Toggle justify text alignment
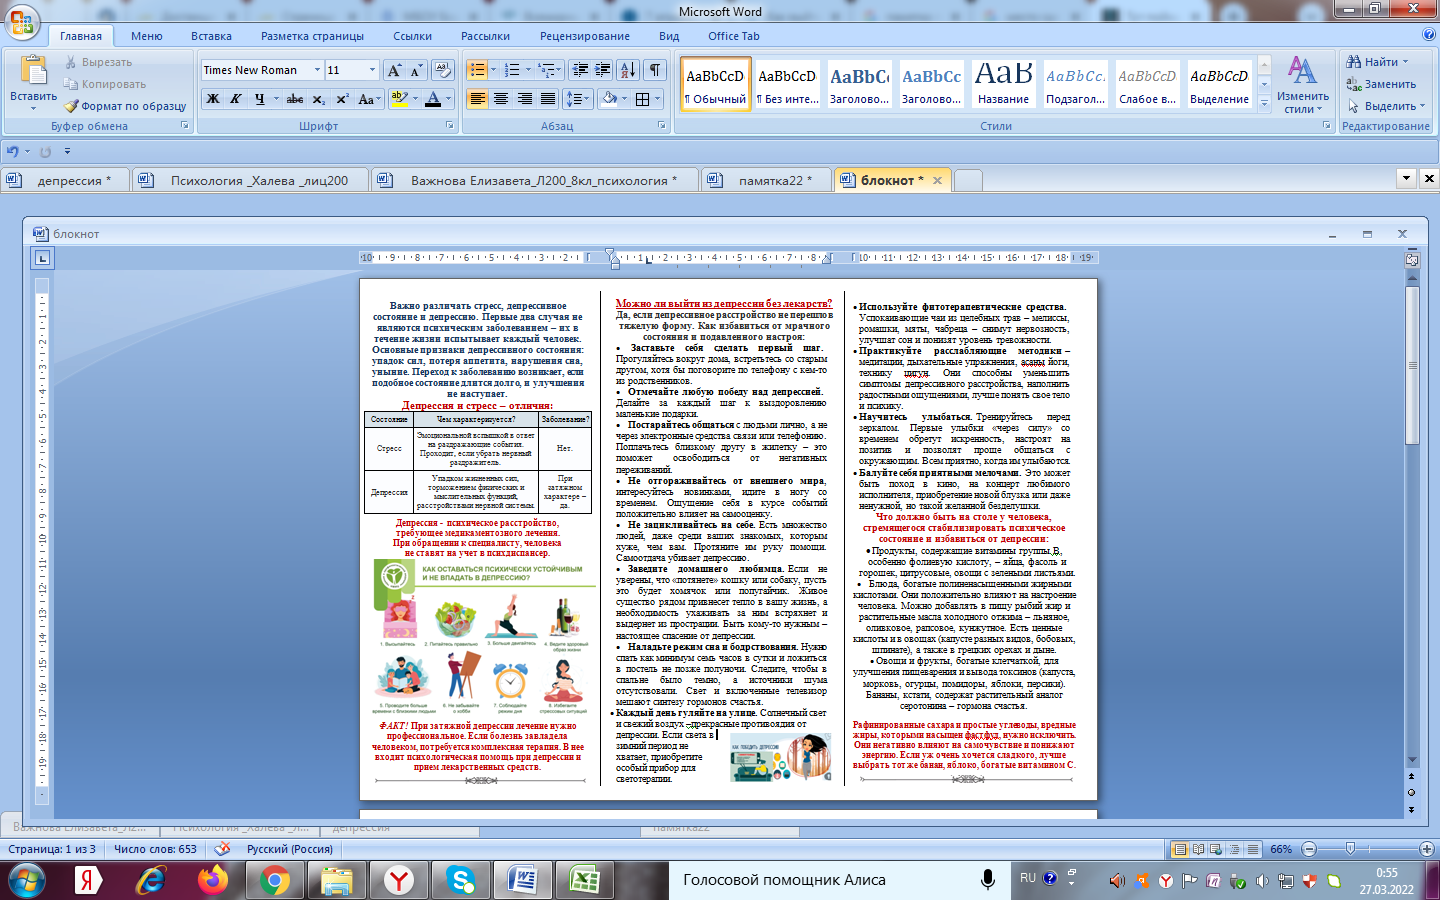1440x900 pixels. pyautogui.click(x=548, y=99)
